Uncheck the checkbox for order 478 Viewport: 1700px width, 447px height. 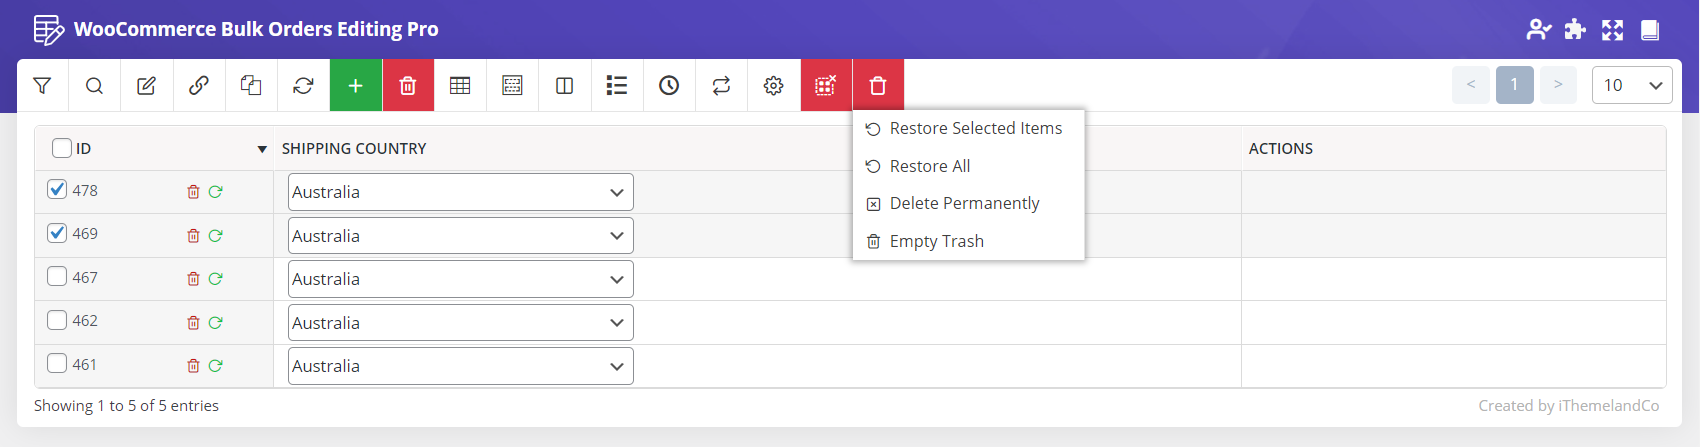coord(58,190)
